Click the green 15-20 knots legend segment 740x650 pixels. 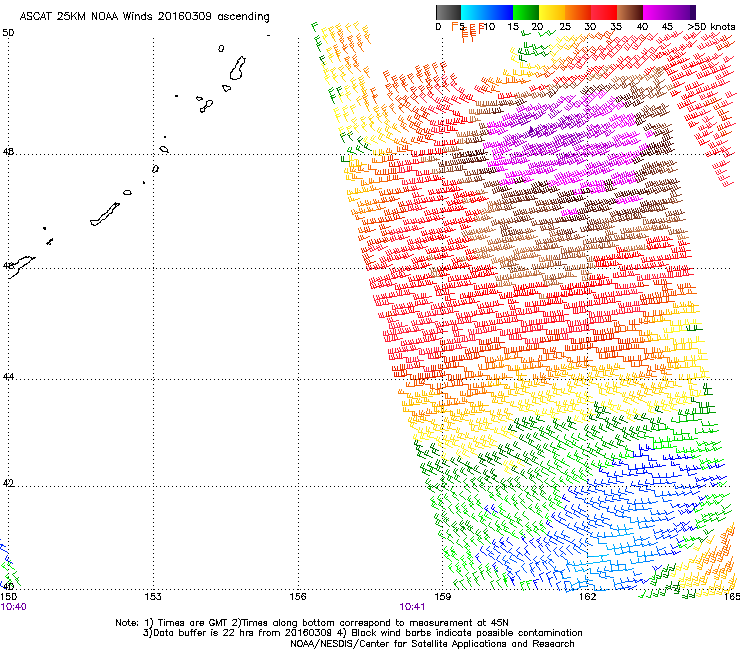click(526, 12)
